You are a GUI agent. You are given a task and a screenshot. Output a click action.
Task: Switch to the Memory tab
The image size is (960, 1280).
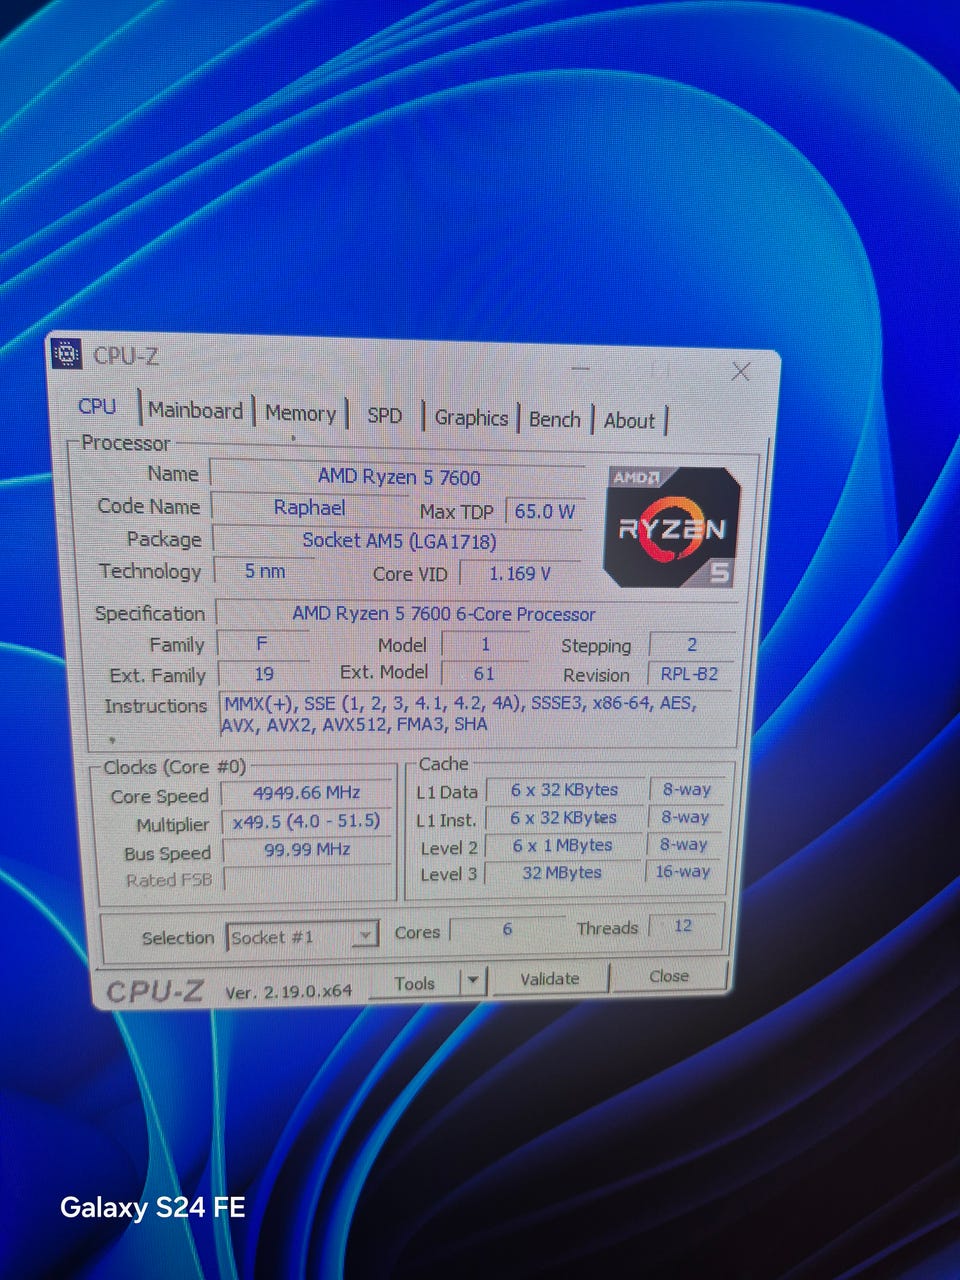coord(300,413)
